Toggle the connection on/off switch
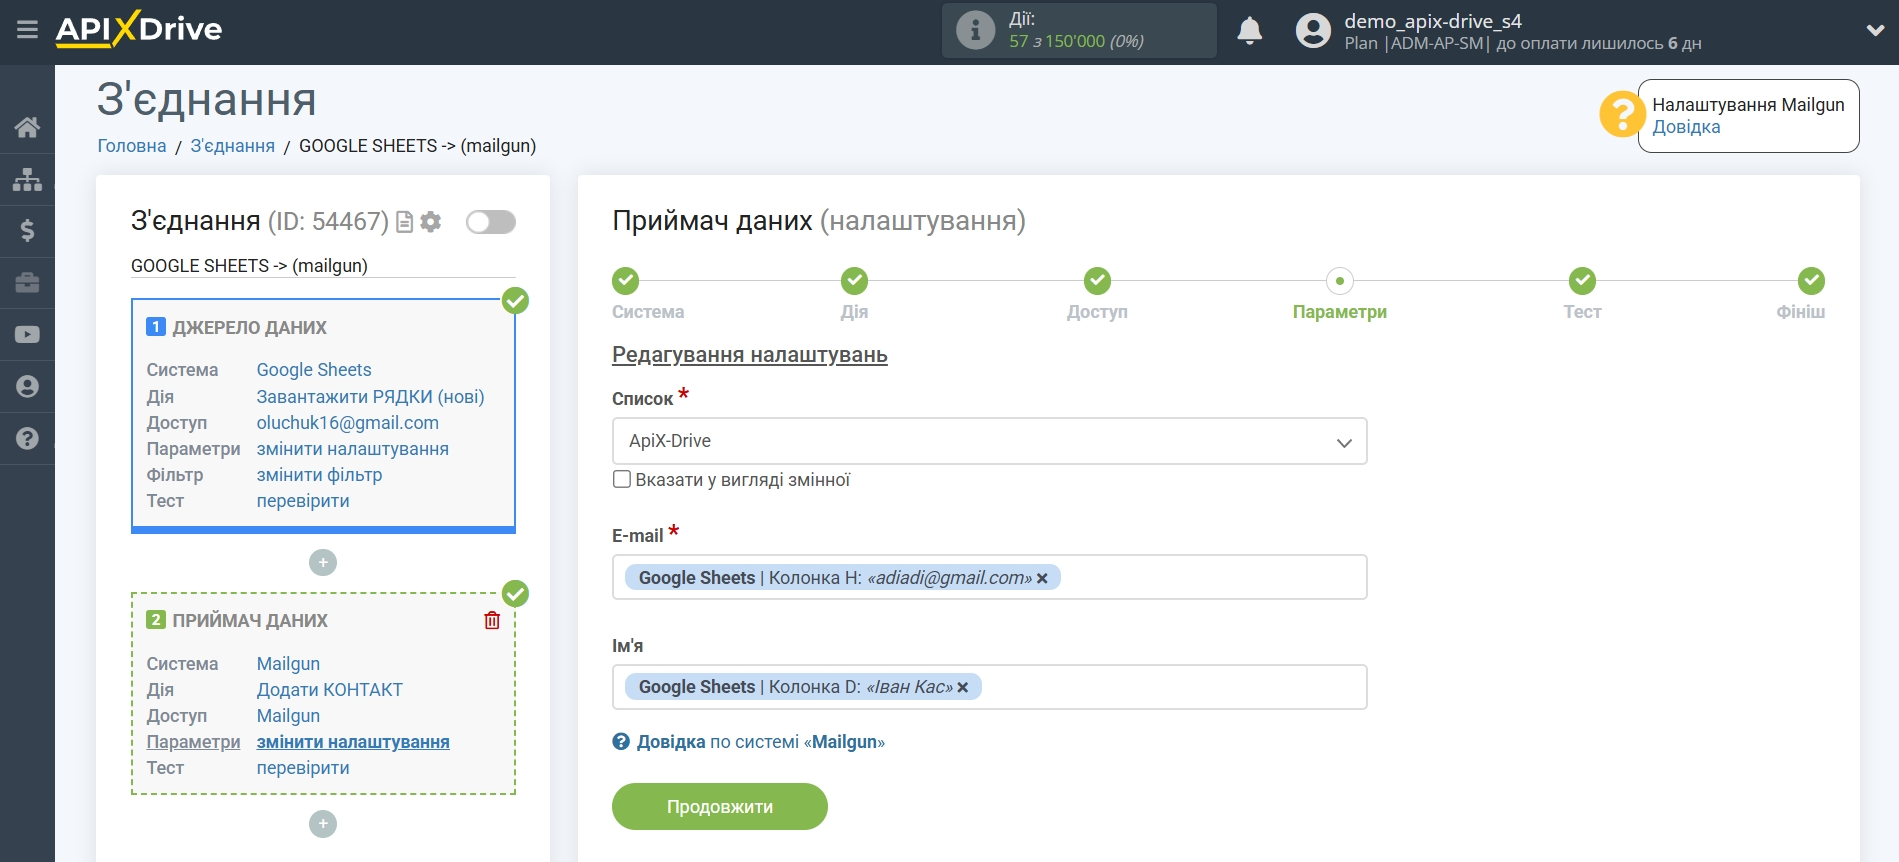The image size is (1899, 862). [x=491, y=222]
